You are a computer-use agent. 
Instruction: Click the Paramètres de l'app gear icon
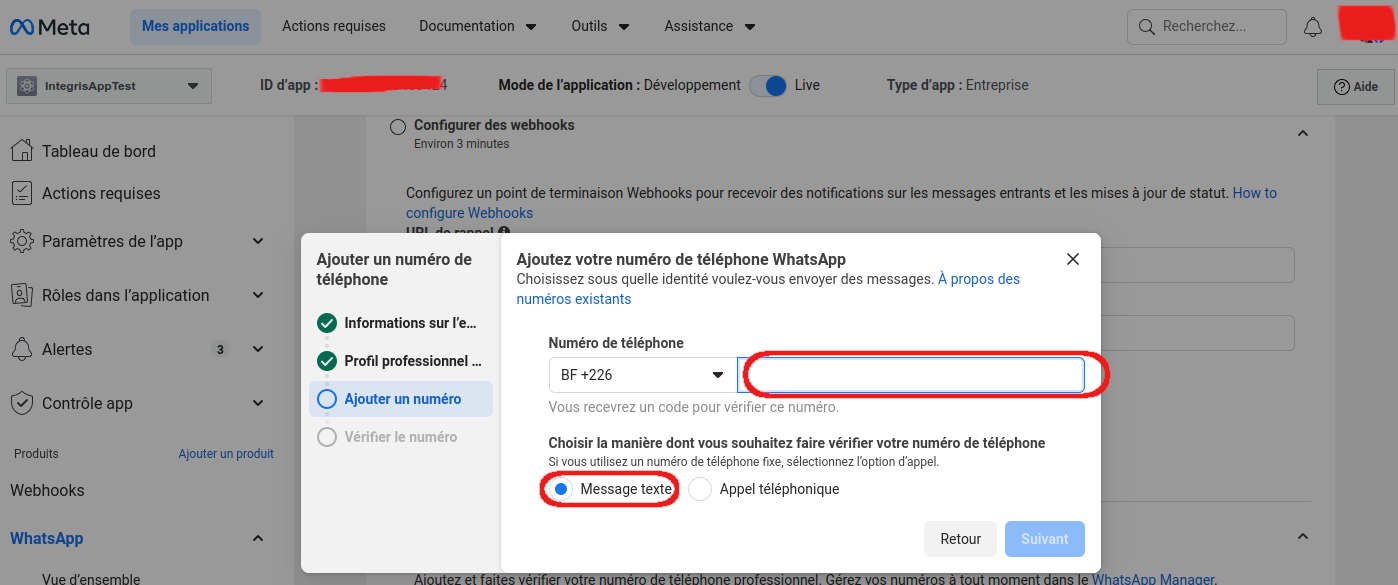[22, 241]
